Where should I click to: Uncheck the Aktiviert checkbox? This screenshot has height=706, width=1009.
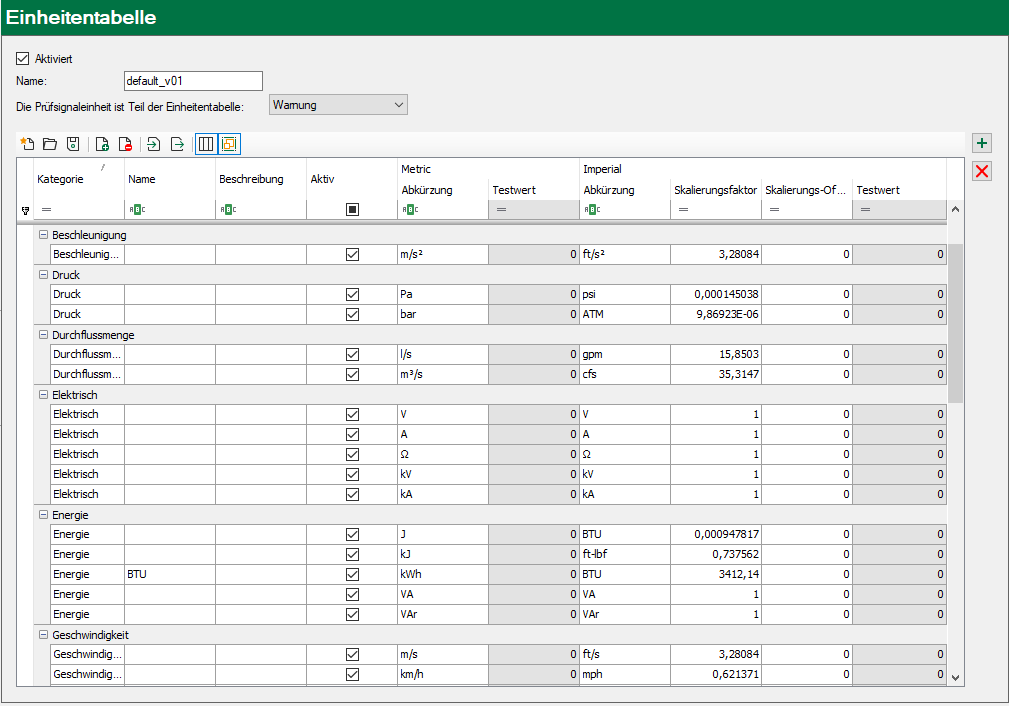[23, 59]
